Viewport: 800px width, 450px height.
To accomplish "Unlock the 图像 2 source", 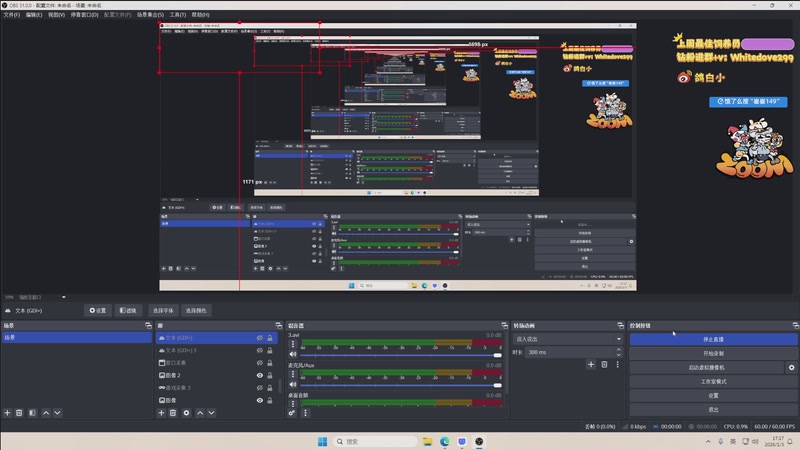I will click(270, 376).
